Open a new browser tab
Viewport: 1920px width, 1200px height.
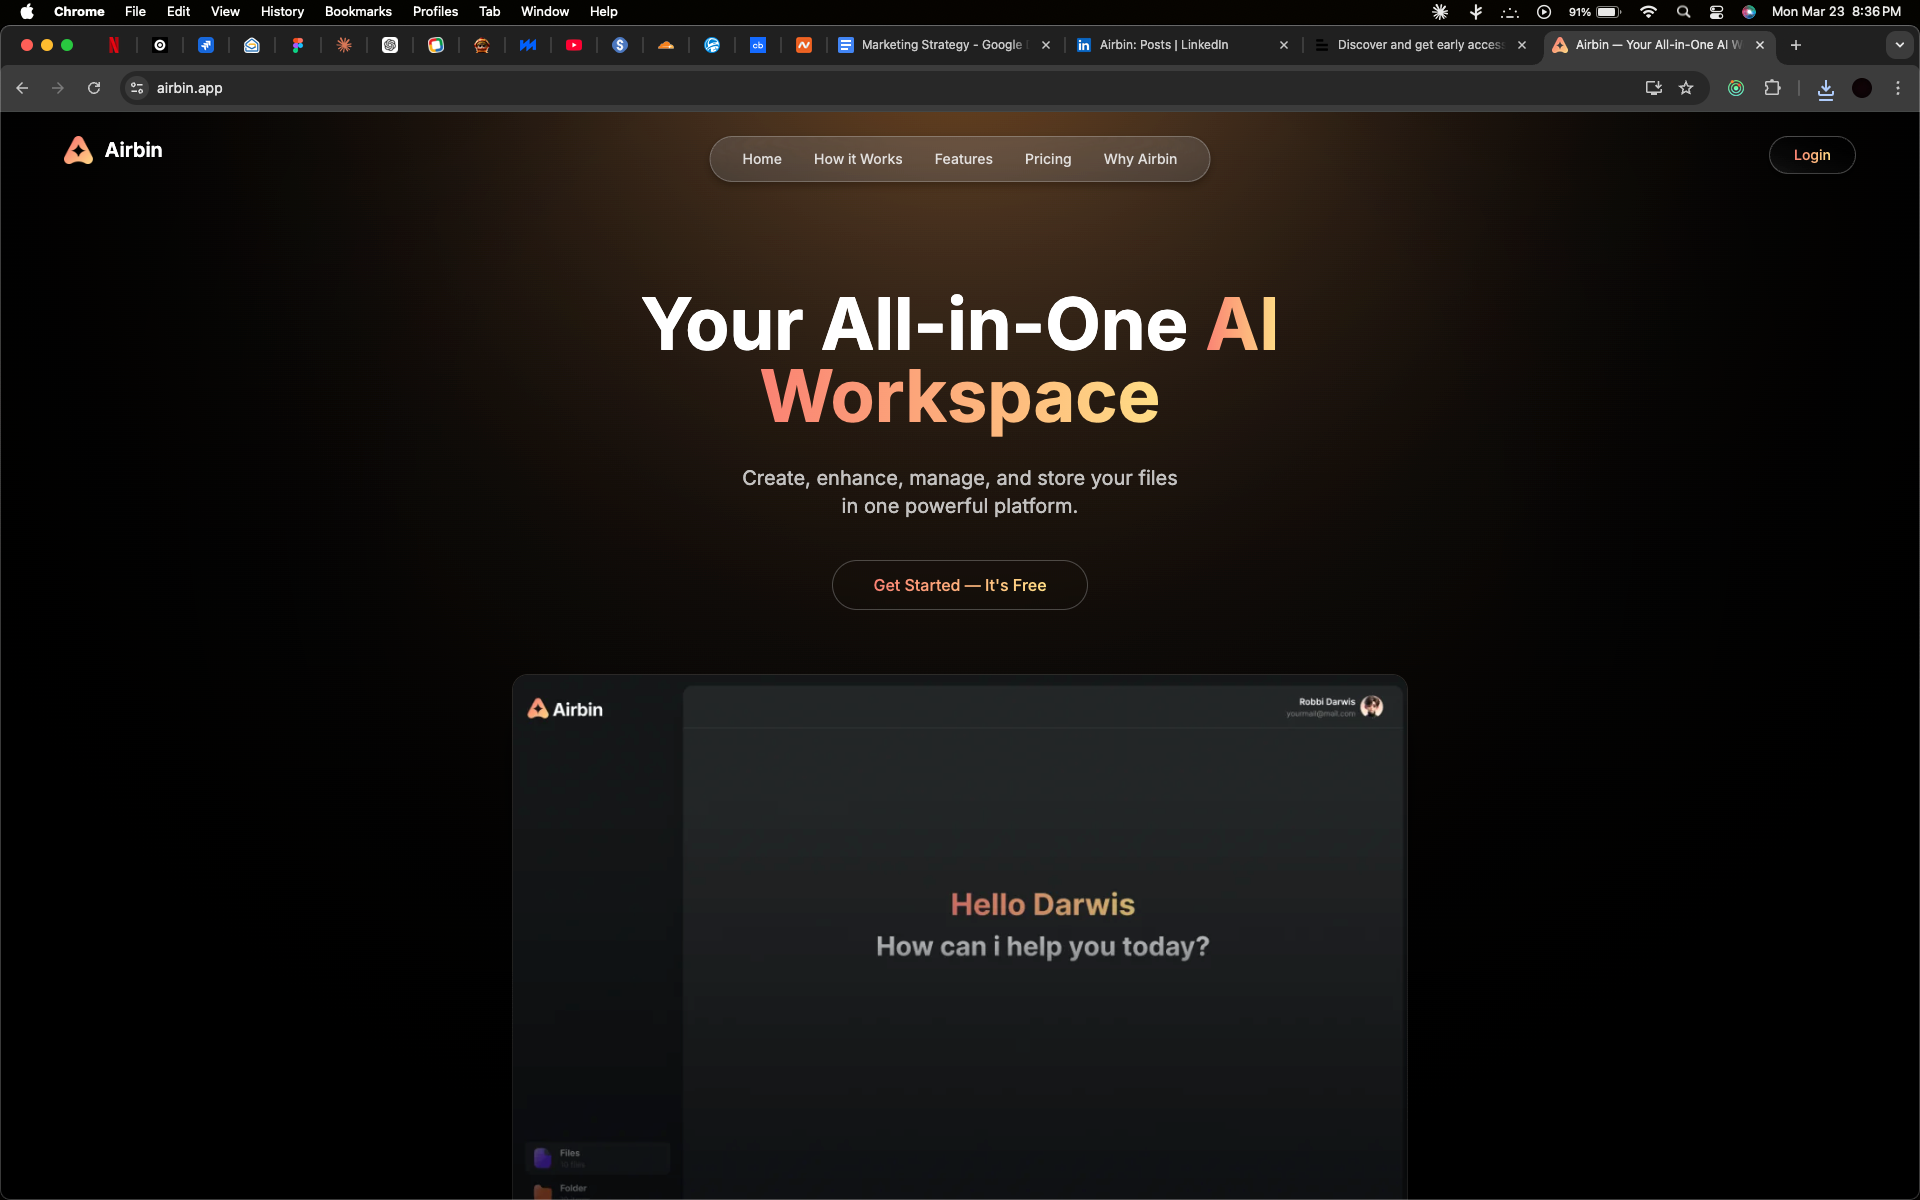1796,45
